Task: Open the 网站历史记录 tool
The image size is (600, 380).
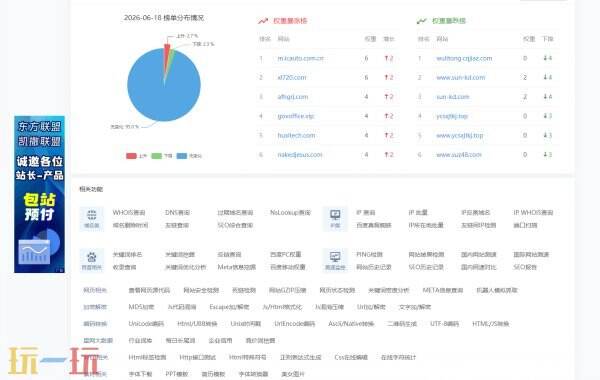Action: click(373, 267)
